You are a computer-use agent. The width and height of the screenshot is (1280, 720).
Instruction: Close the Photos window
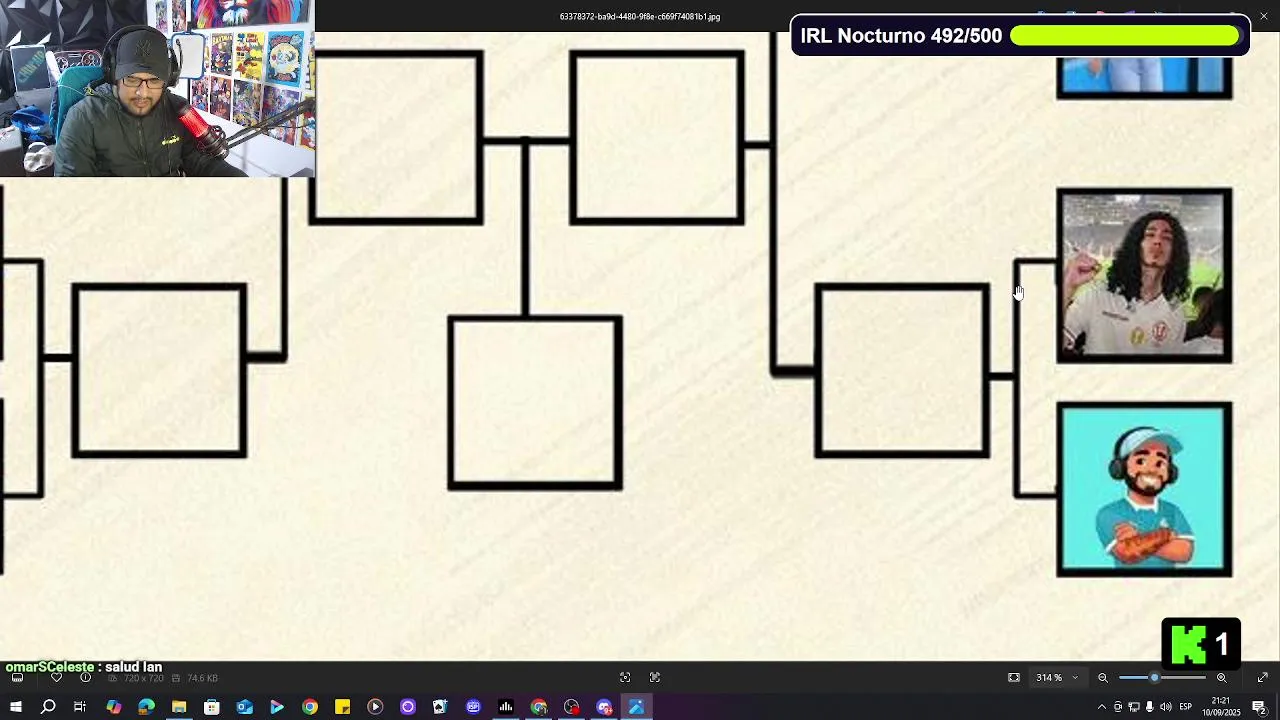click(x=1265, y=16)
